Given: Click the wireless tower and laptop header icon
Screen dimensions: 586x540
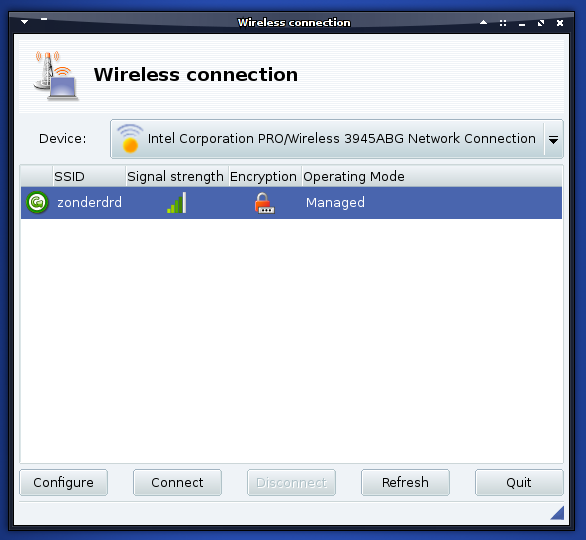Looking at the screenshot, I should [x=56, y=75].
